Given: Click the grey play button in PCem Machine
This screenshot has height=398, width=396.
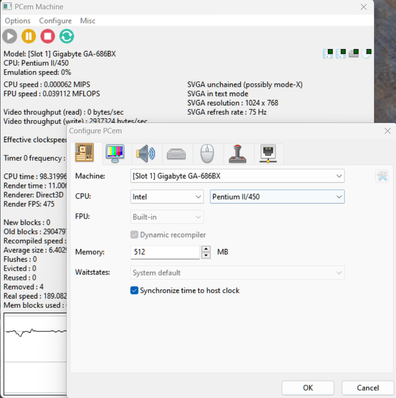Looking at the screenshot, I should pyautogui.click(x=10, y=36).
